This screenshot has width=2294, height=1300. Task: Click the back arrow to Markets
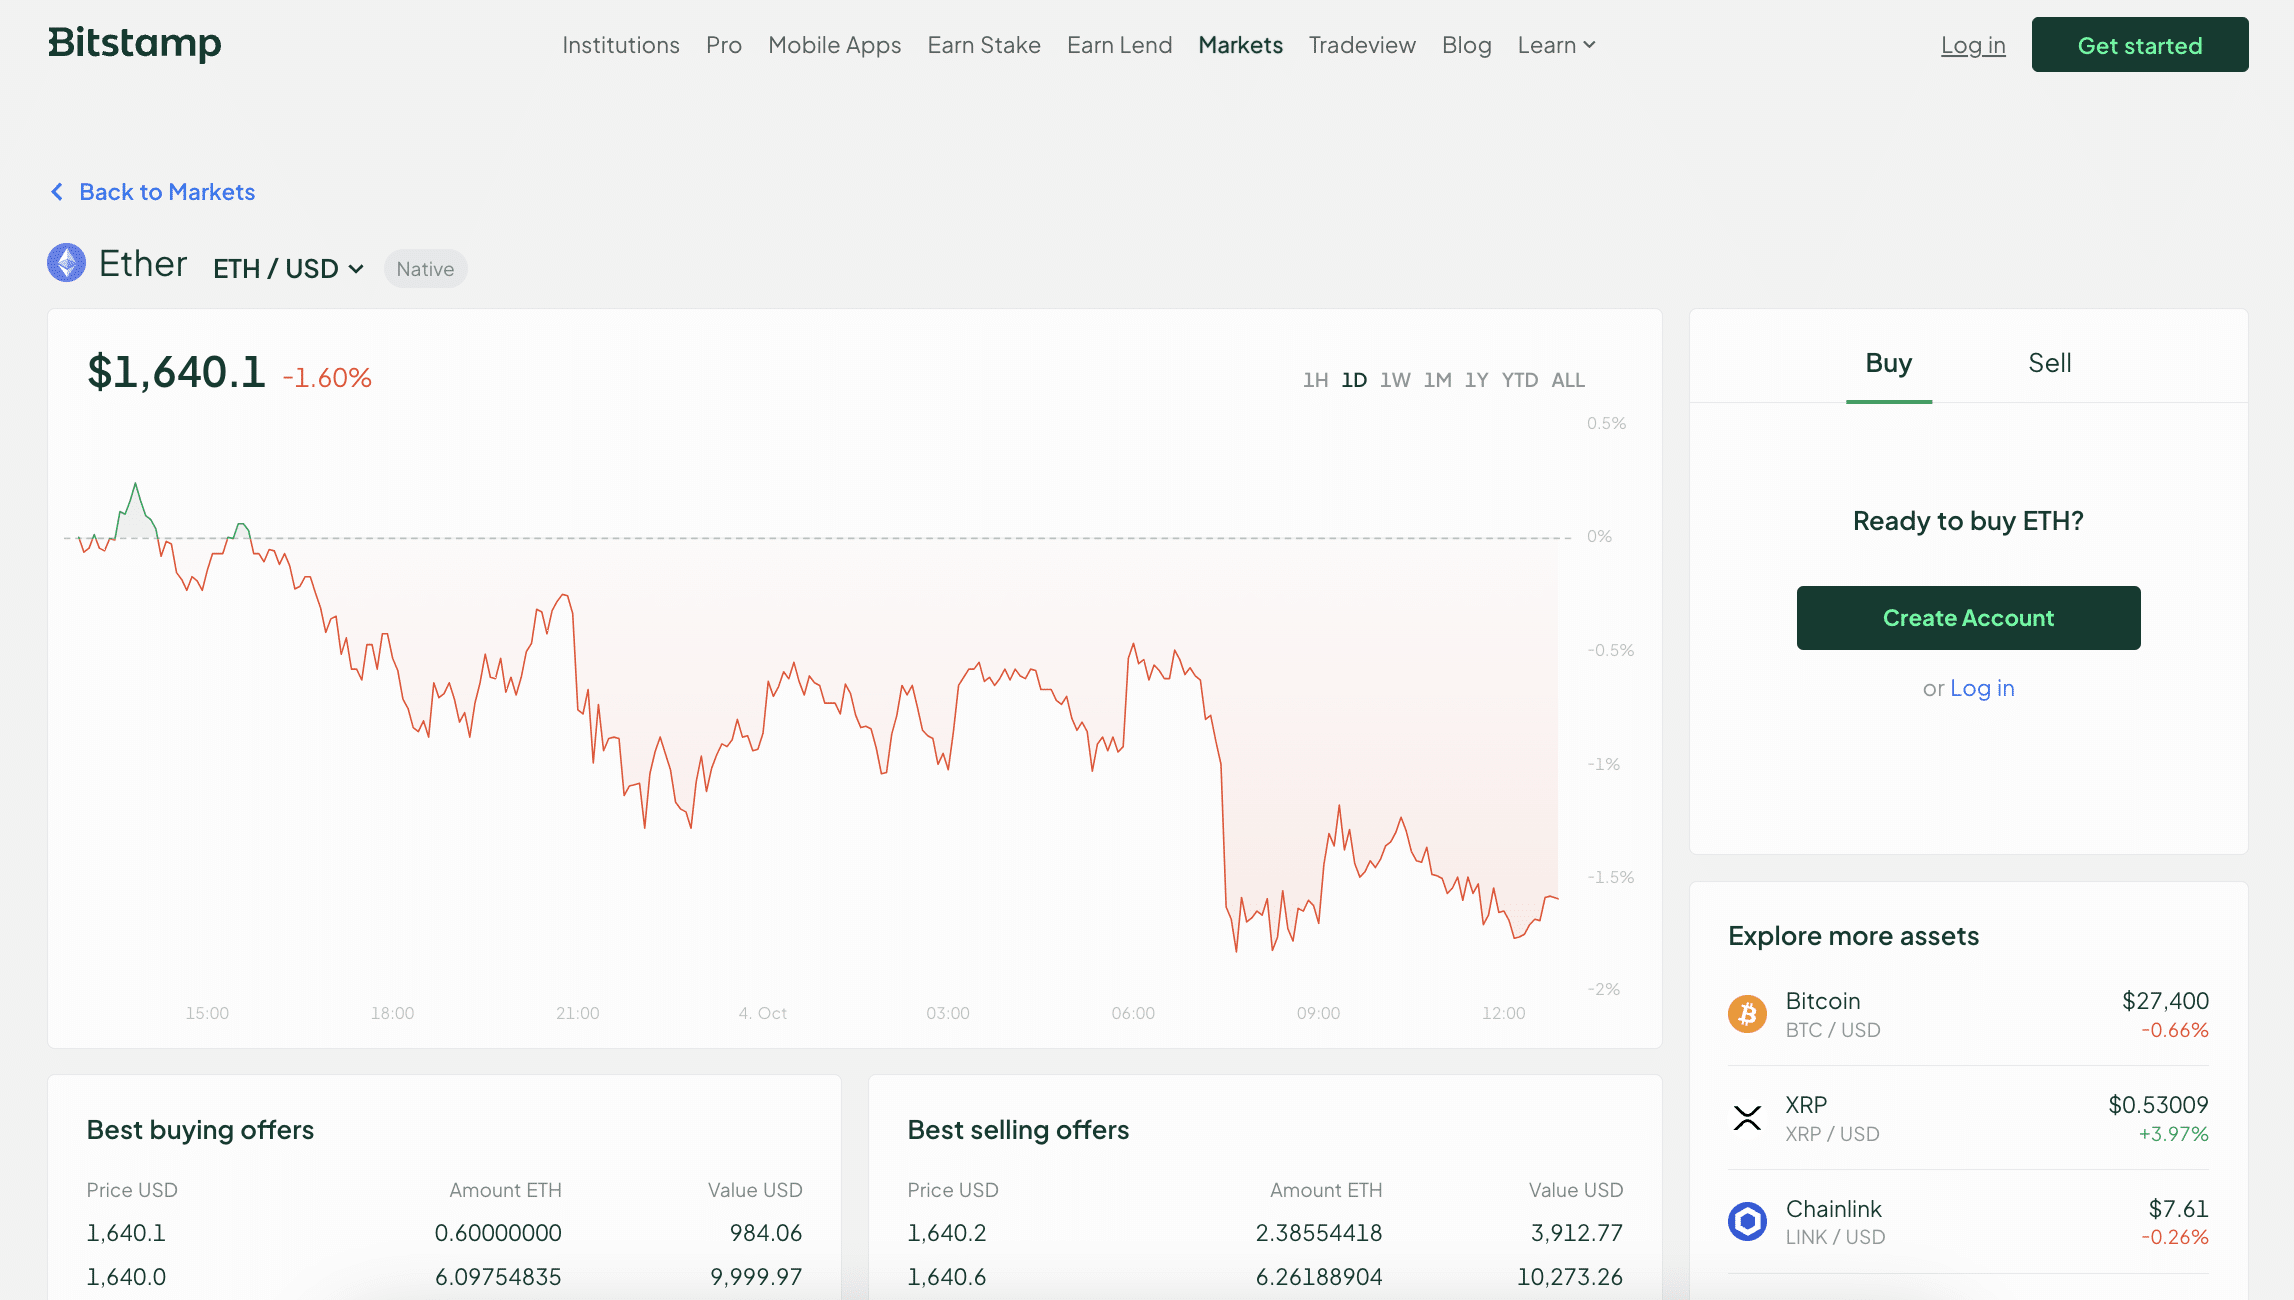(55, 192)
